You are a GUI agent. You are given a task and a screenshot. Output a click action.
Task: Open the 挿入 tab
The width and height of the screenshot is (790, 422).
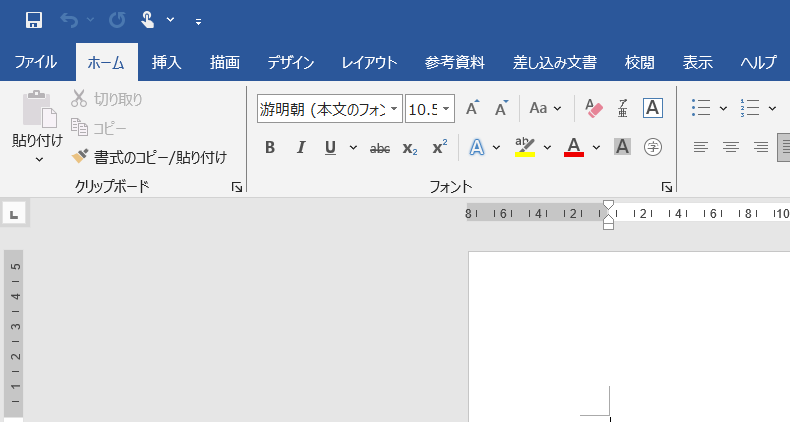coord(167,62)
